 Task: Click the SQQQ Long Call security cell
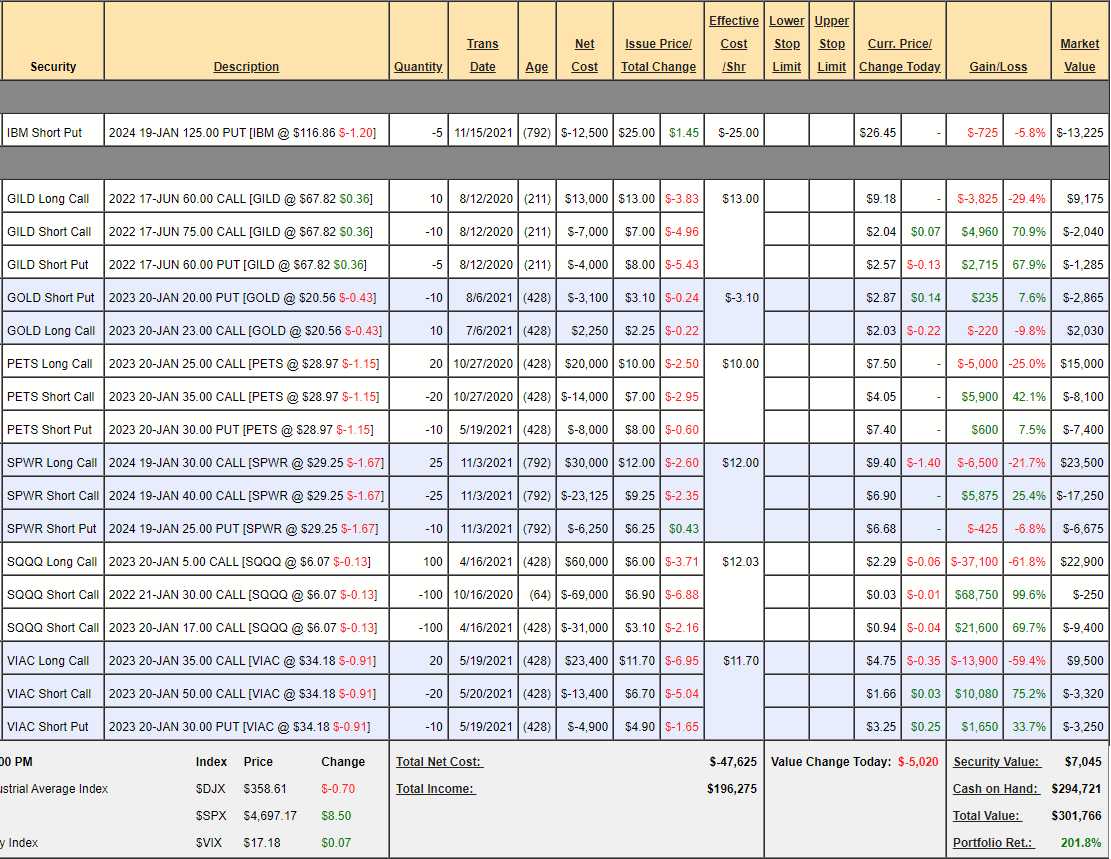[x=53, y=562]
